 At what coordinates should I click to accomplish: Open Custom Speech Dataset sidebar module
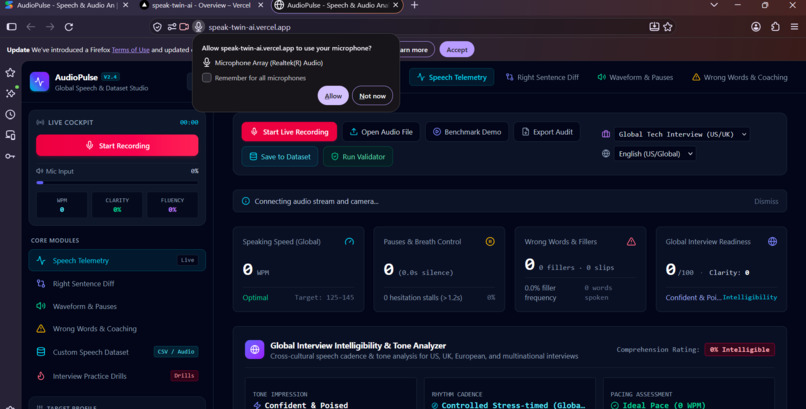pyautogui.click(x=117, y=352)
